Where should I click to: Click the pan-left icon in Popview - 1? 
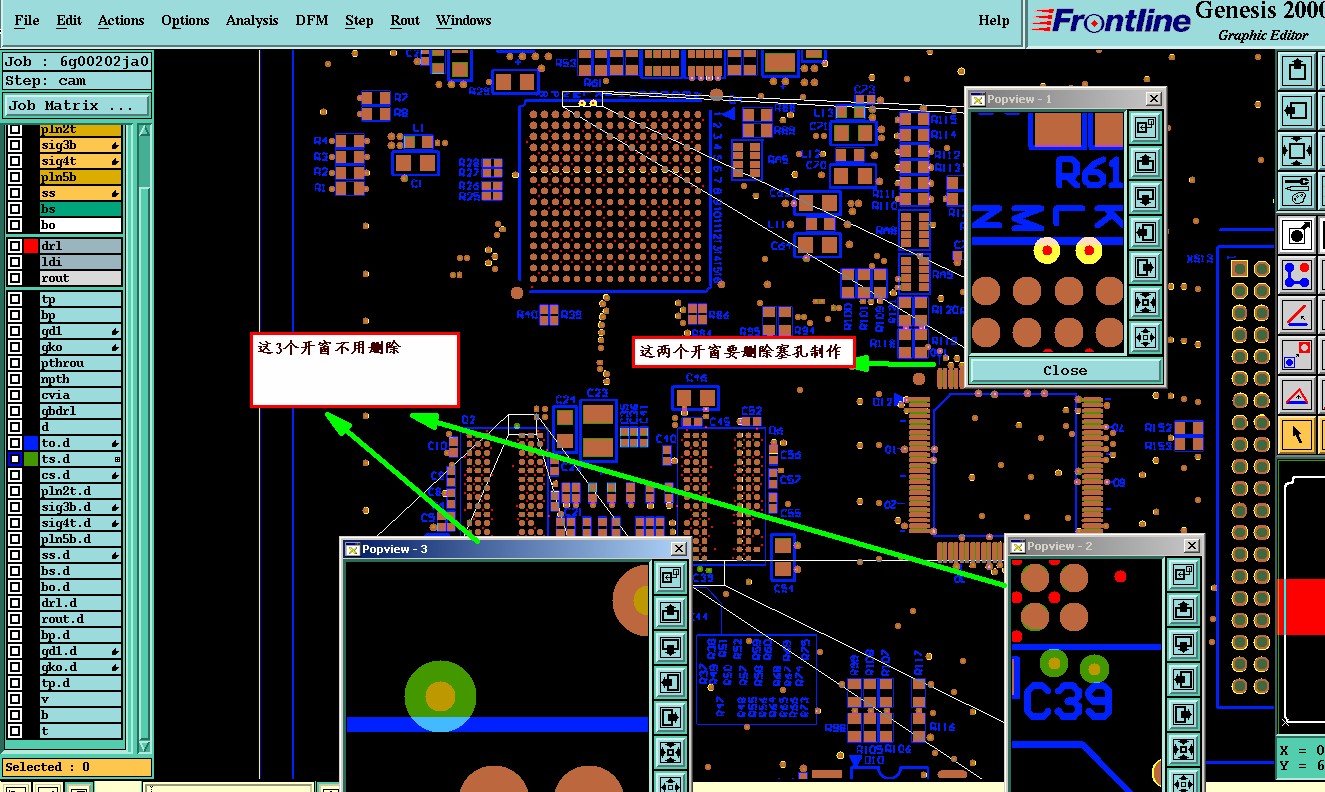(1145, 232)
